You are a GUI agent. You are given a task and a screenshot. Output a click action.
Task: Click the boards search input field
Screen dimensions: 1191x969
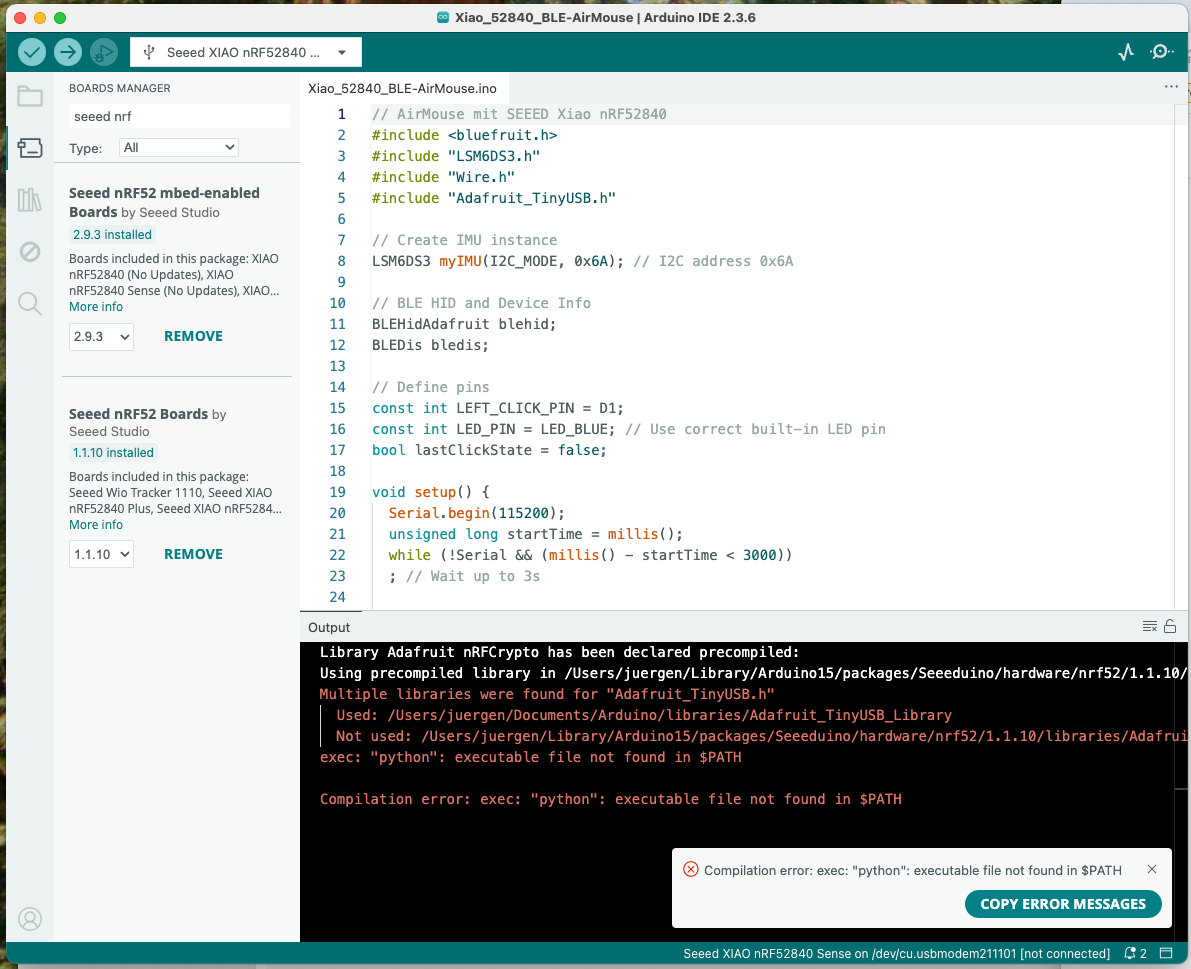pos(179,116)
